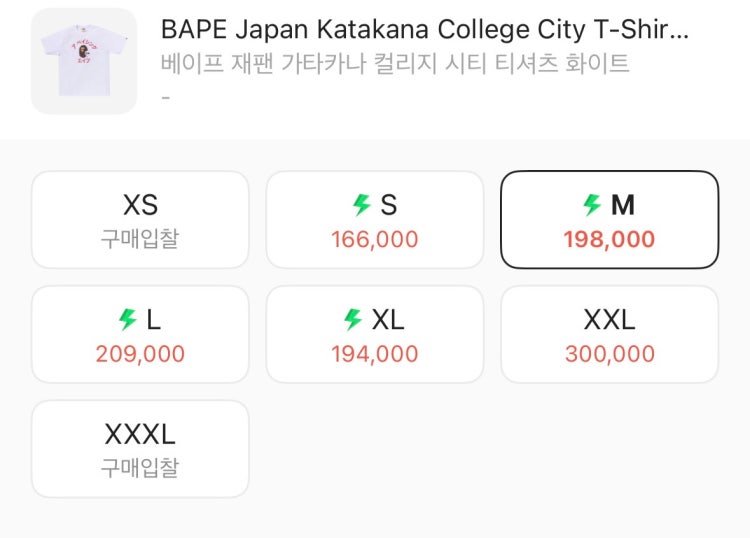Image resolution: width=750 pixels, height=538 pixels.
Task: Click the Korean product name subtitle
Action: pyautogui.click(x=395, y=64)
